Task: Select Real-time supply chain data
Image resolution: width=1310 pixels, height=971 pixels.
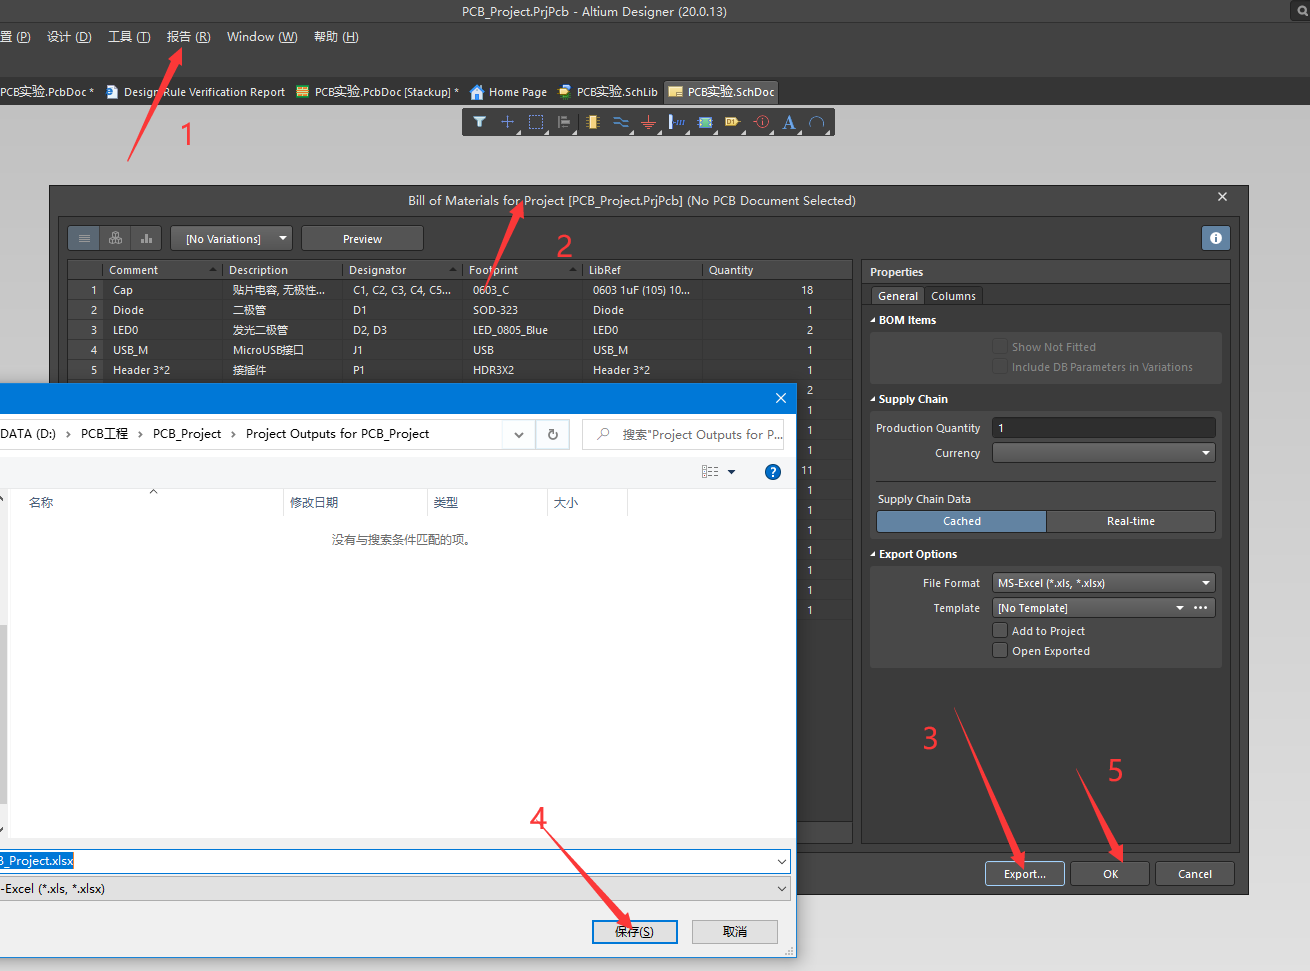Action: pyautogui.click(x=1131, y=521)
